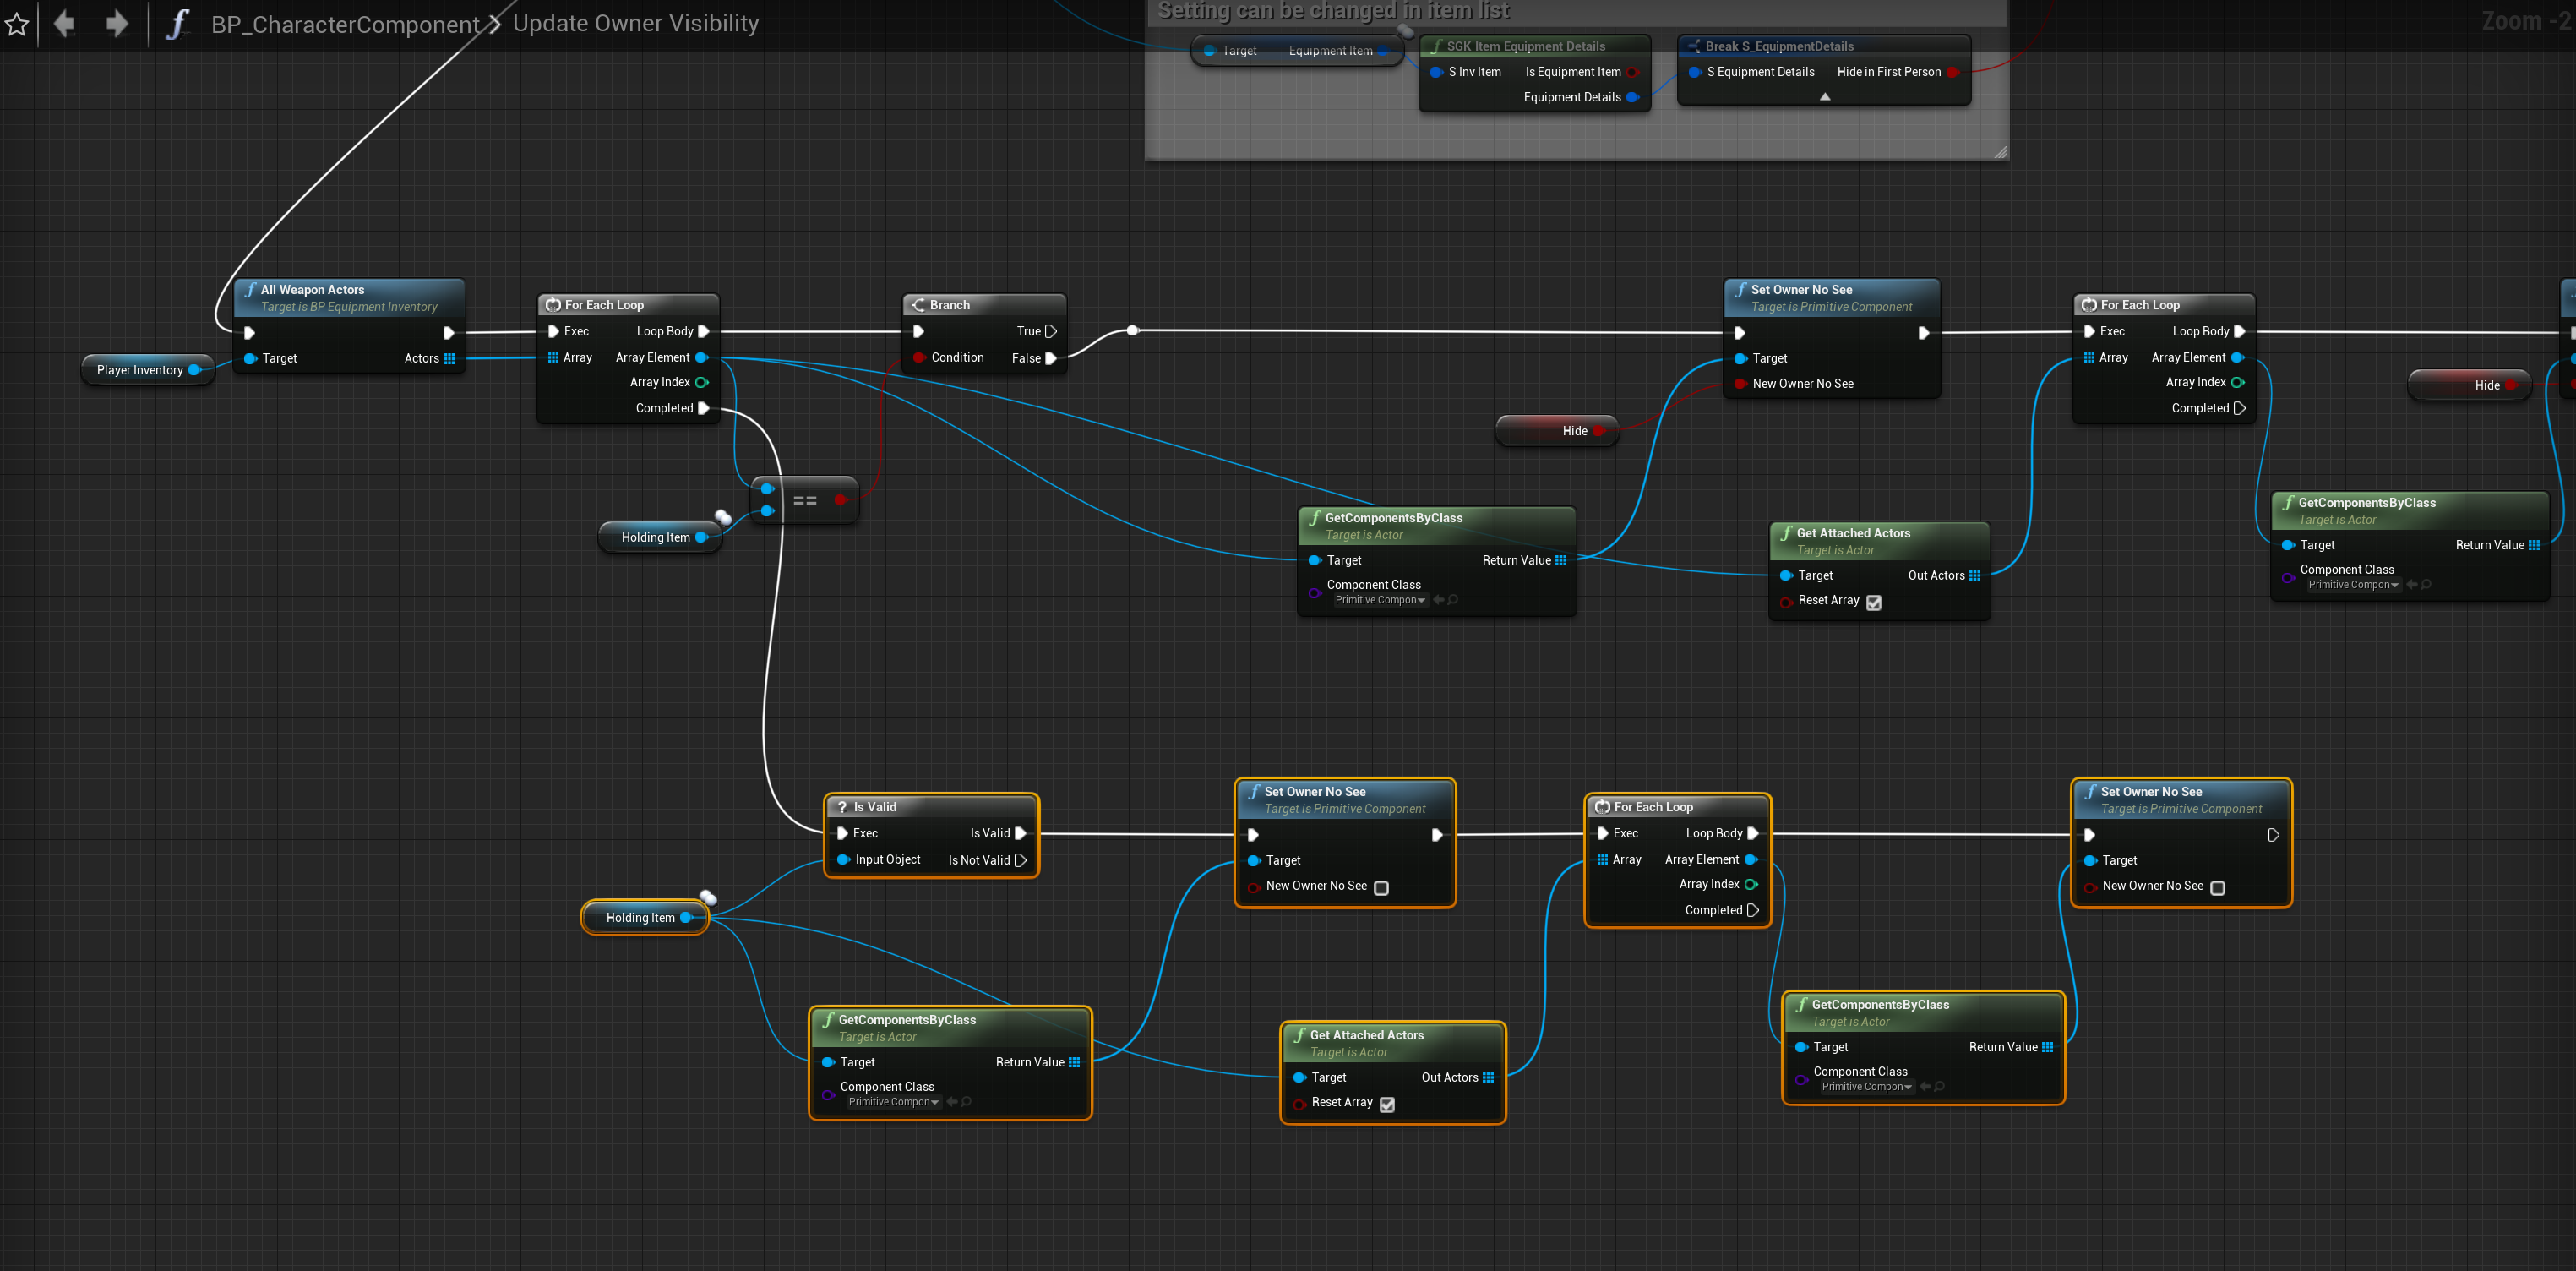The height and width of the screenshot is (1271, 2576).
Task: Open Component Class dropdown on middle GetComponentsByClass
Action: (x=1380, y=600)
